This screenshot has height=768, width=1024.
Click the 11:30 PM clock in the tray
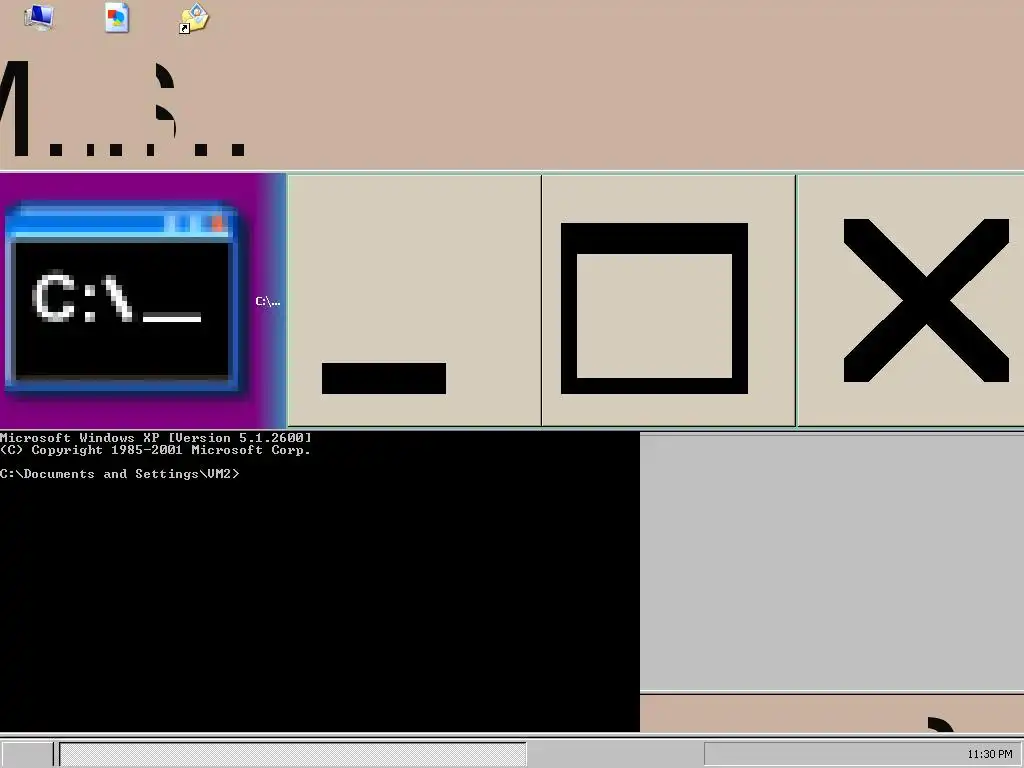point(989,754)
